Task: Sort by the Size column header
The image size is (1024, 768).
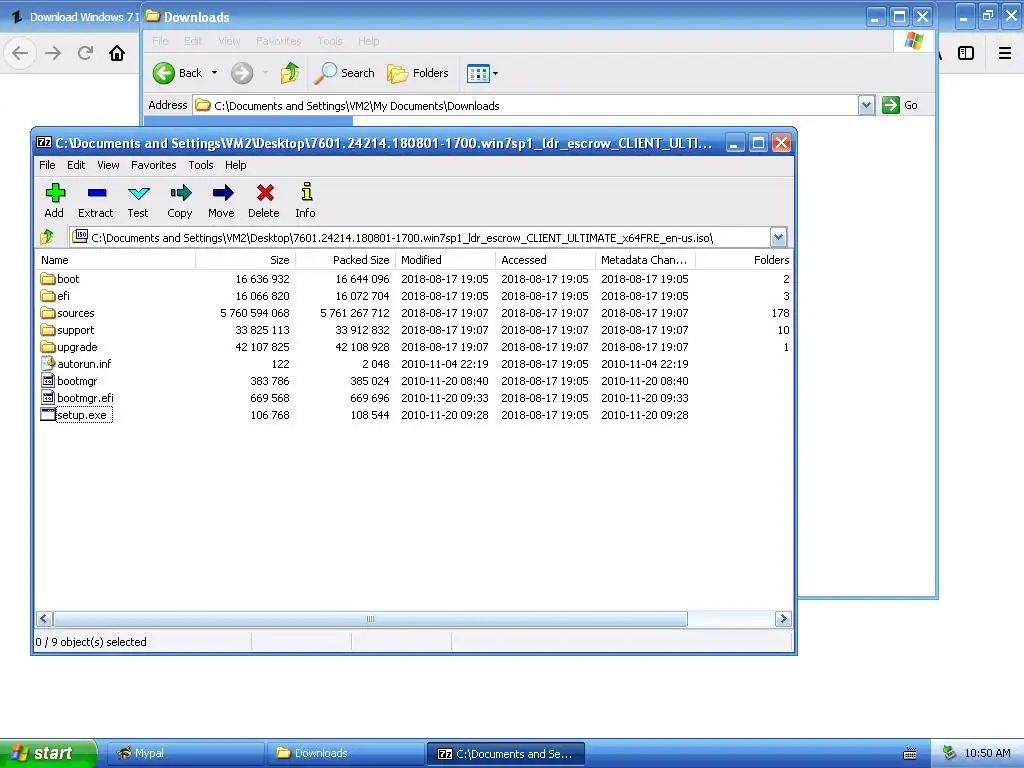Action: pos(246,260)
